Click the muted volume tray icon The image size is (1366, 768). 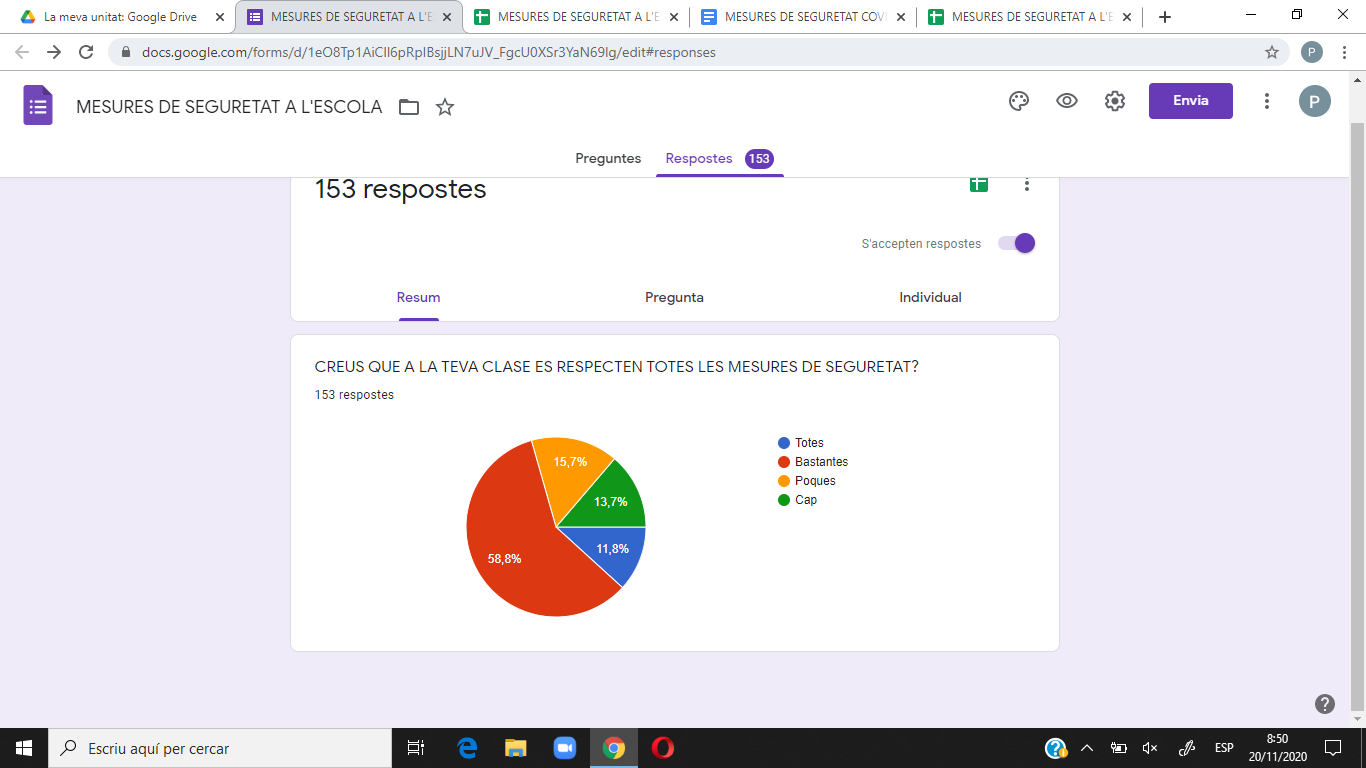point(1150,748)
